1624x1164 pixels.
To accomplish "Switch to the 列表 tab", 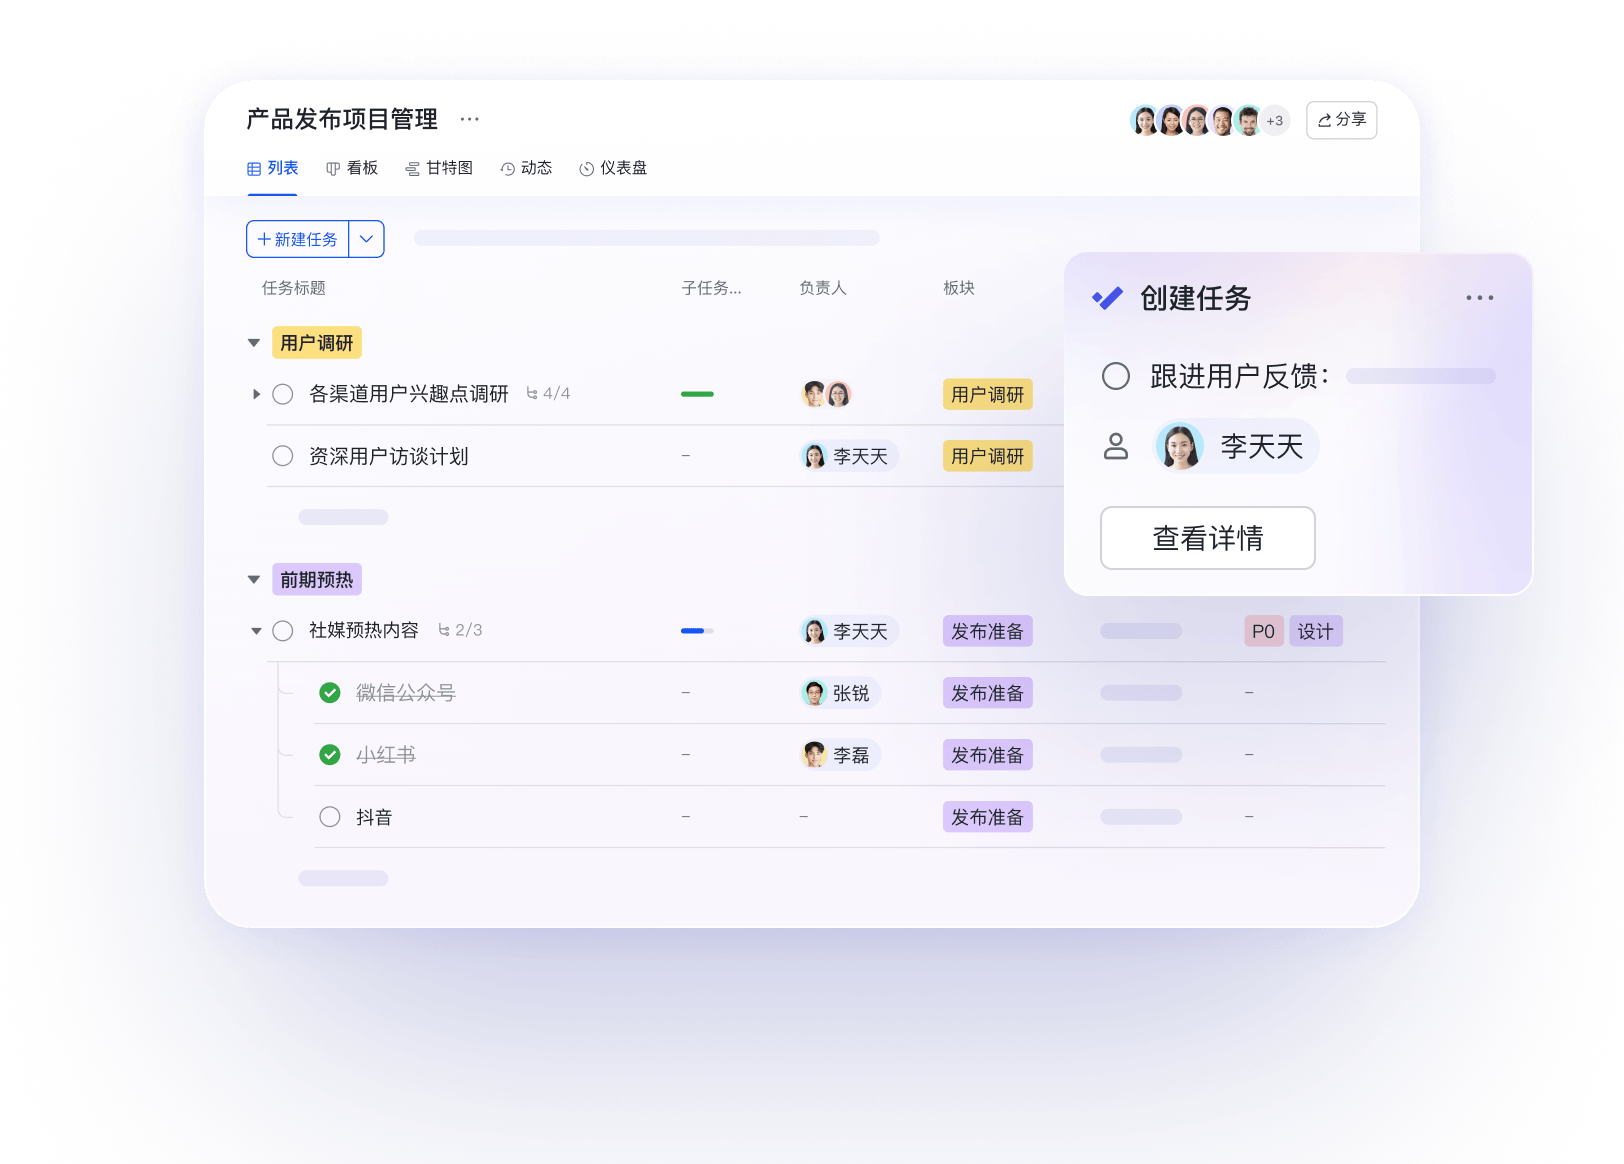I will pyautogui.click(x=273, y=168).
